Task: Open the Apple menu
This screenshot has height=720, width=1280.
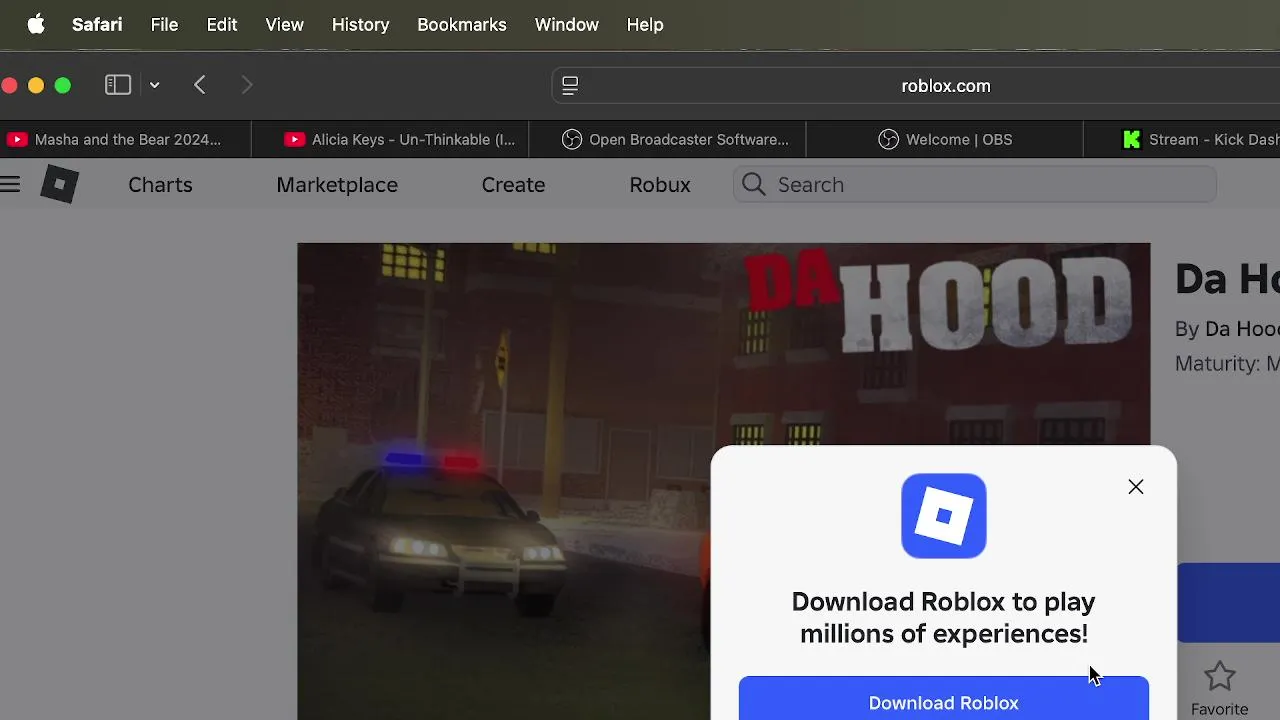Action: (x=36, y=24)
